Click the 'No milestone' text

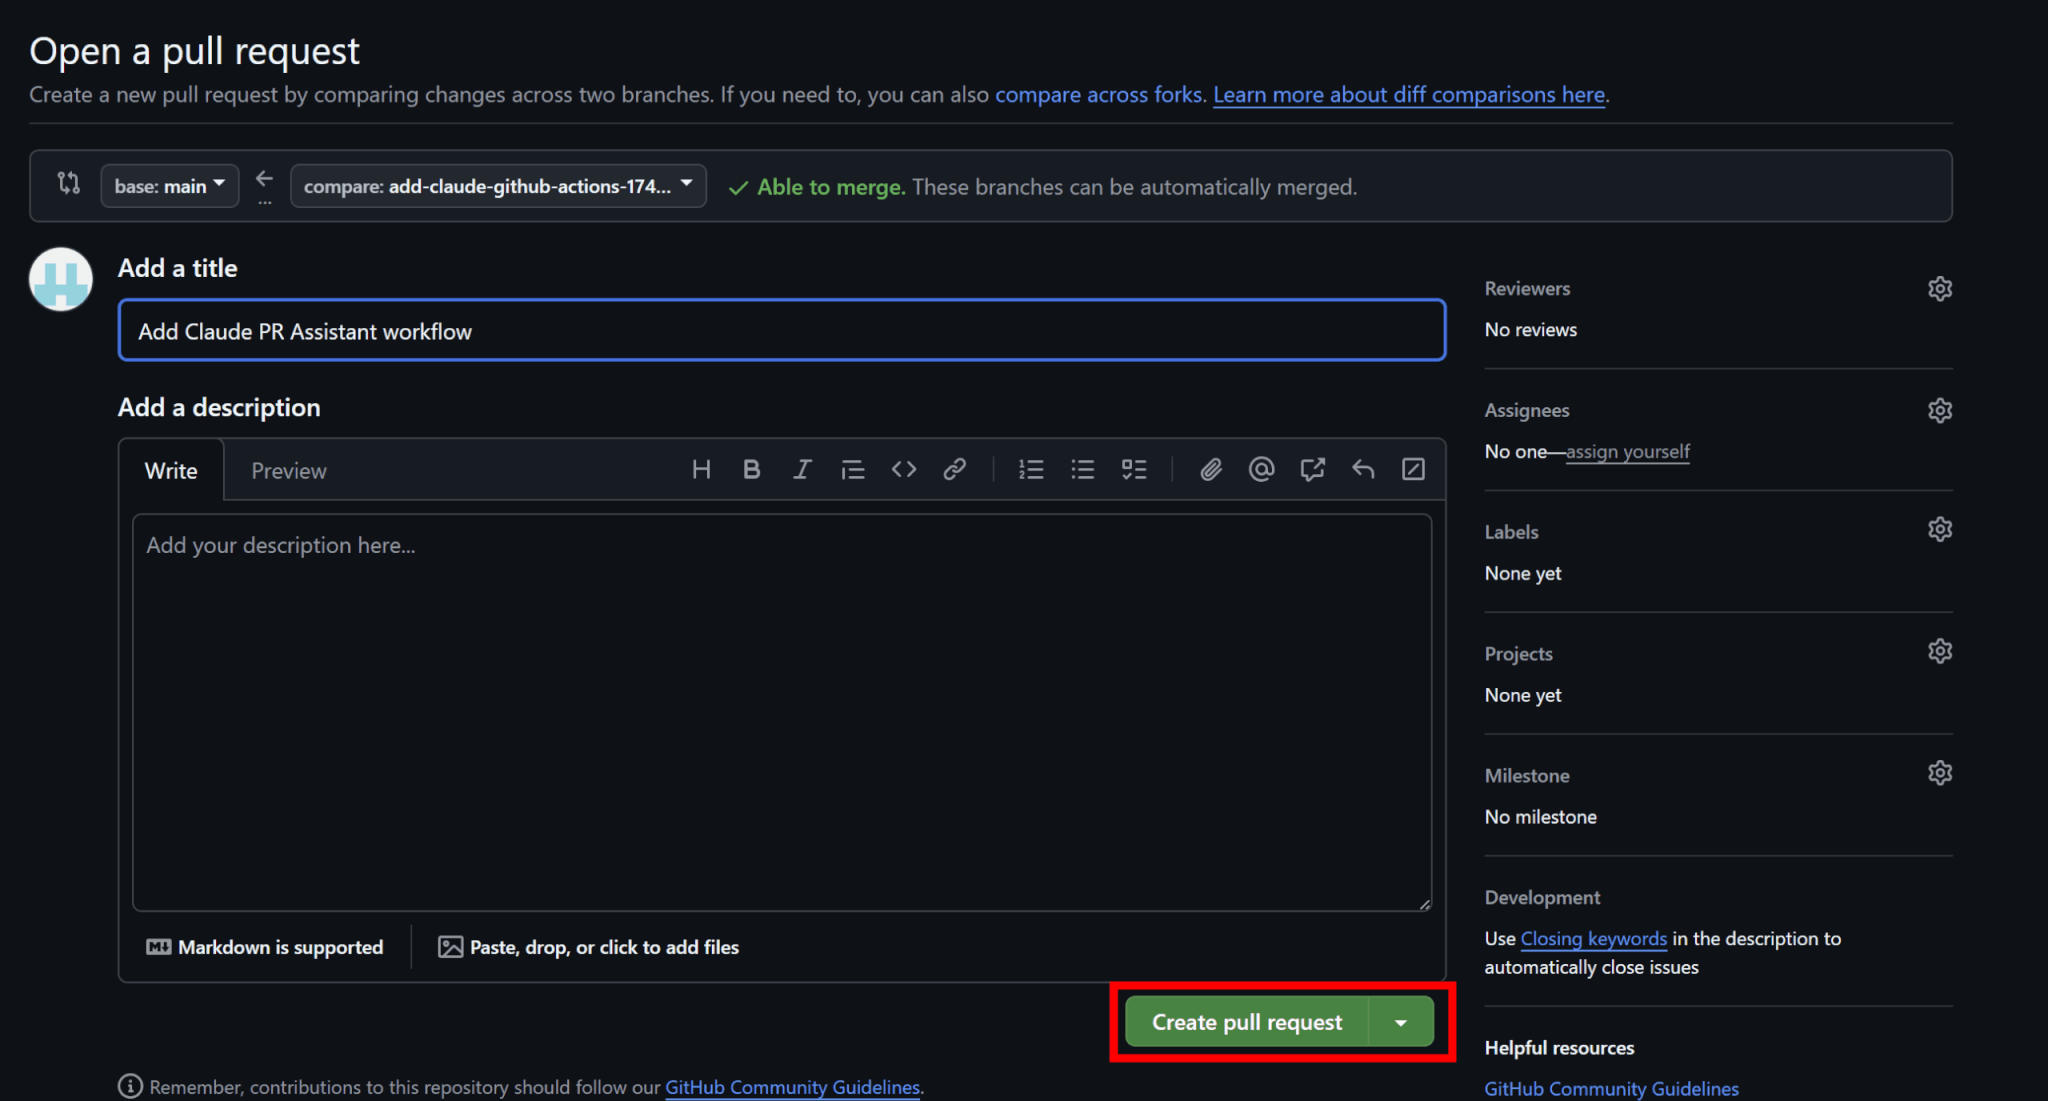pyautogui.click(x=1540, y=817)
